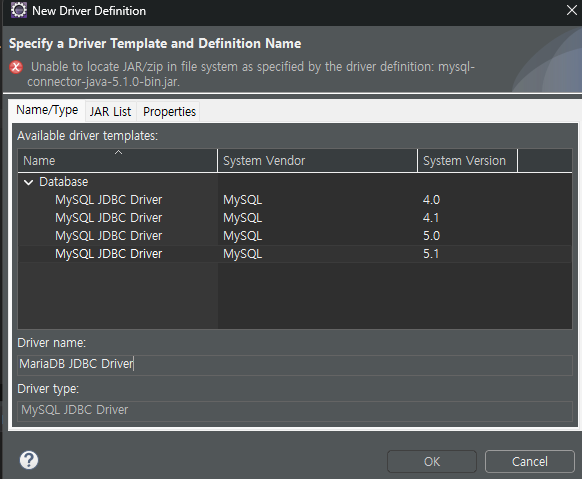
Task: Select MySQL JDBC Driver version 4.1 row
Action: pyautogui.click(x=295, y=218)
